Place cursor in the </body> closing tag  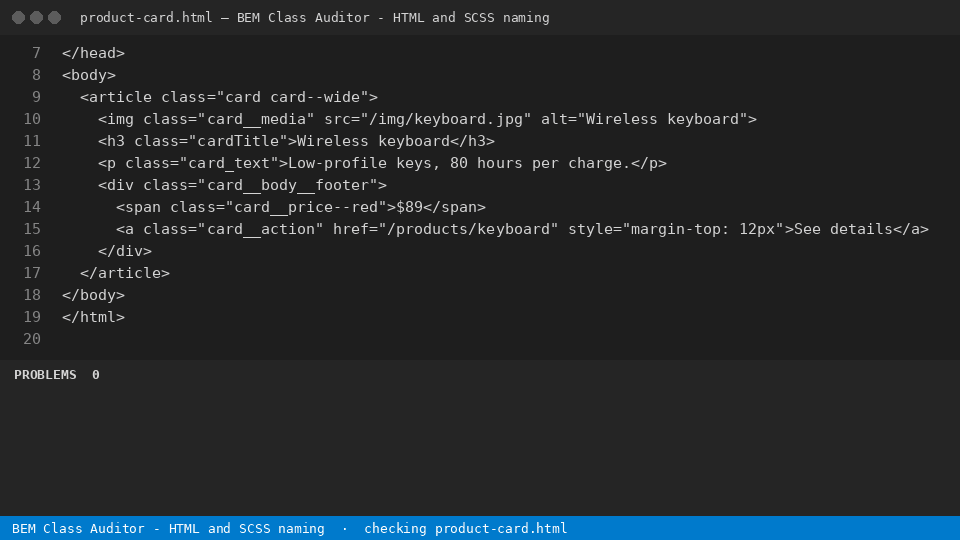[x=93, y=295]
